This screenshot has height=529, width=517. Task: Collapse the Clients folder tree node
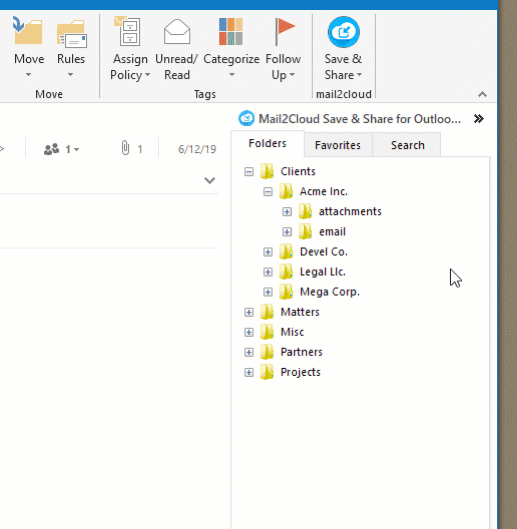coord(249,172)
